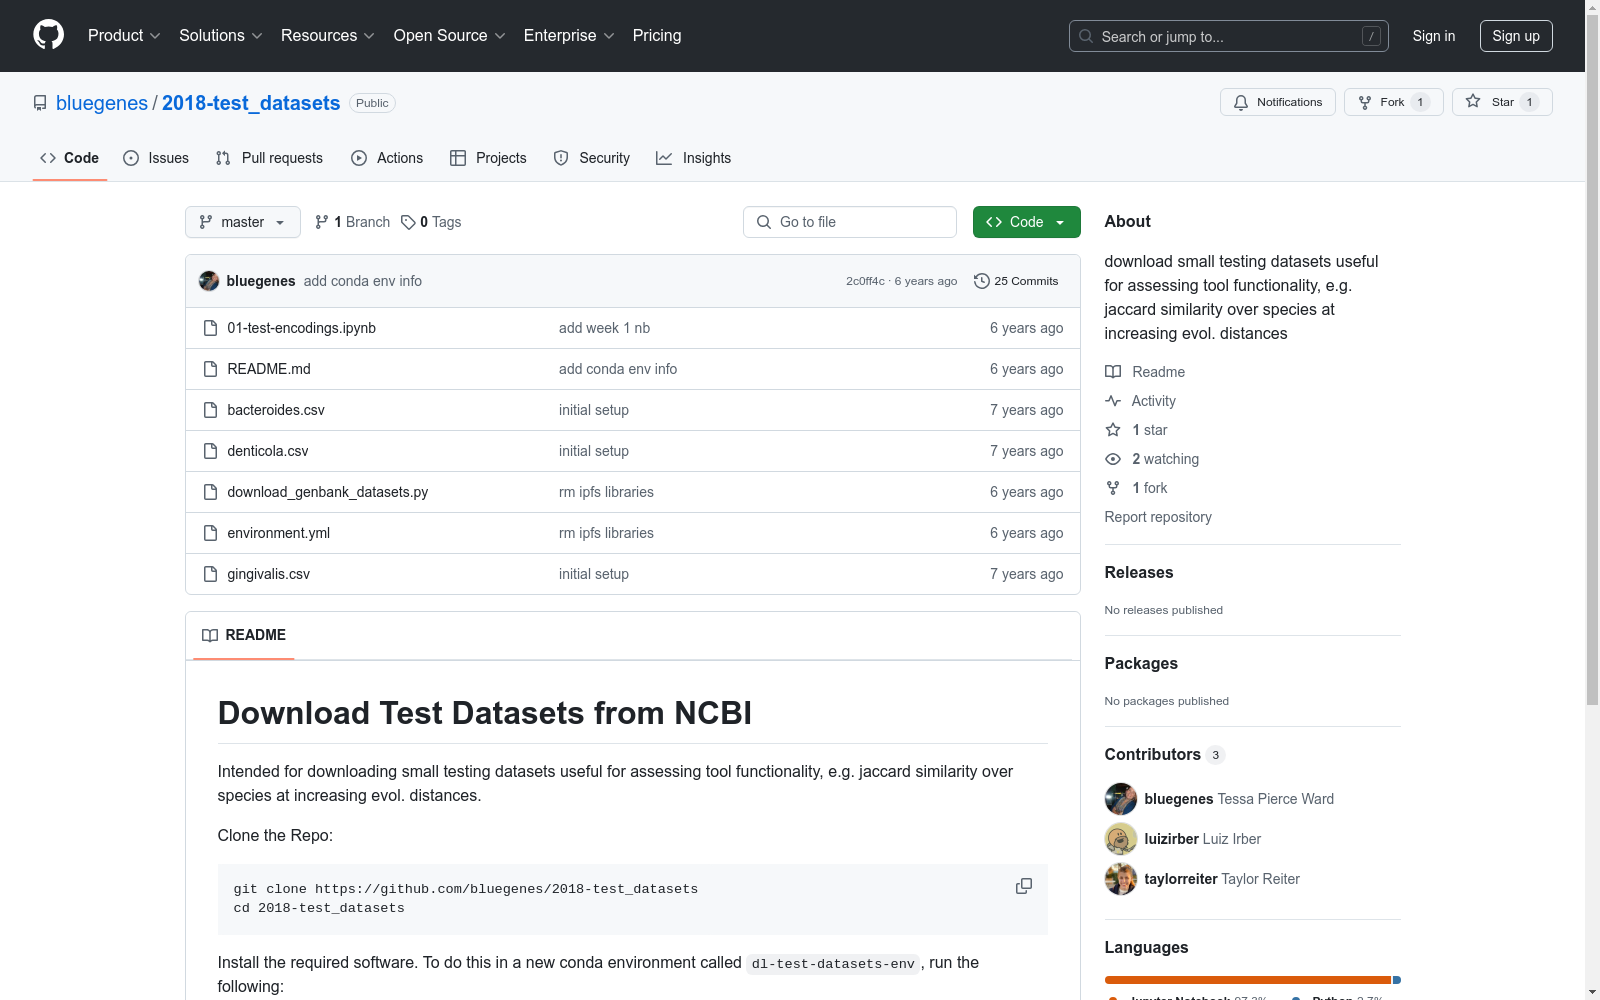Open commit hash 2c0ff4c
Image resolution: width=1600 pixels, height=1000 pixels.
click(865, 281)
